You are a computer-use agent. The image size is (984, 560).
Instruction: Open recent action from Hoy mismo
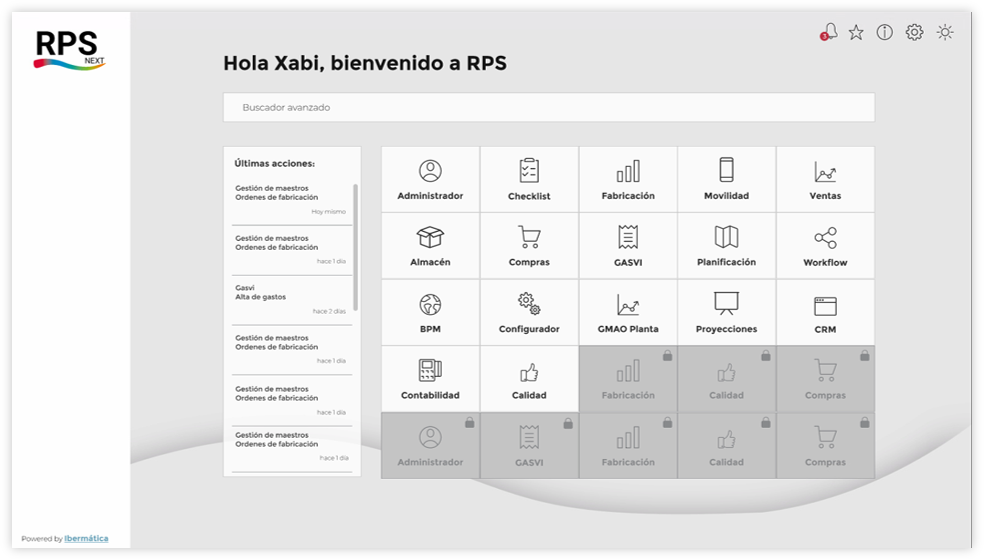pos(292,200)
